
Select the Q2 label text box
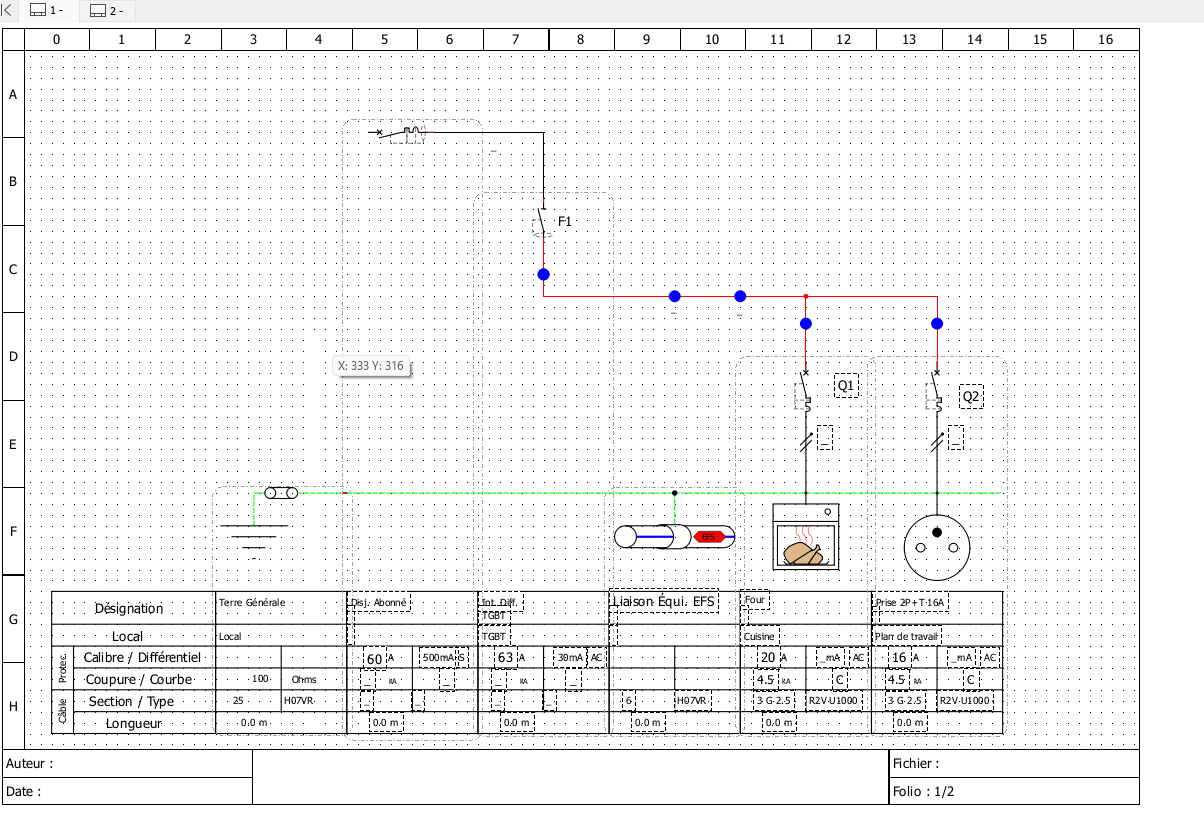point(972,397)
